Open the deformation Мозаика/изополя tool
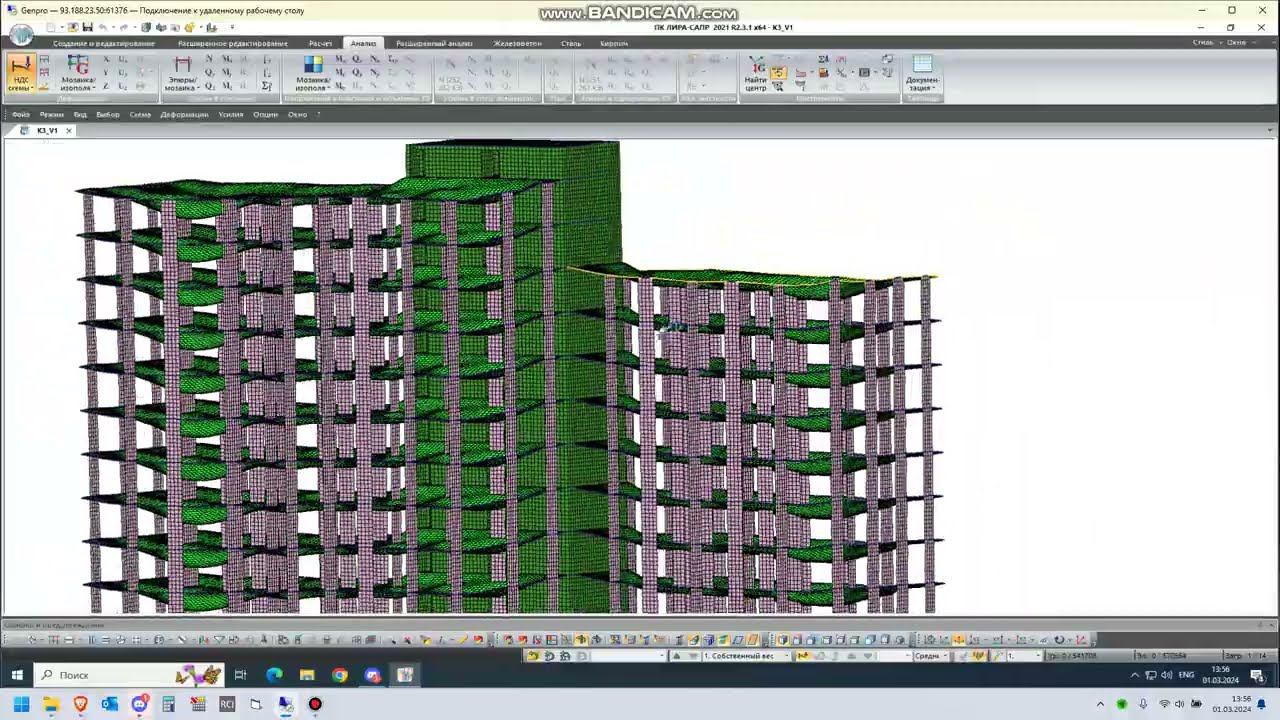The width and height of the screenshot is (1280, 720). tap(77, 74)
